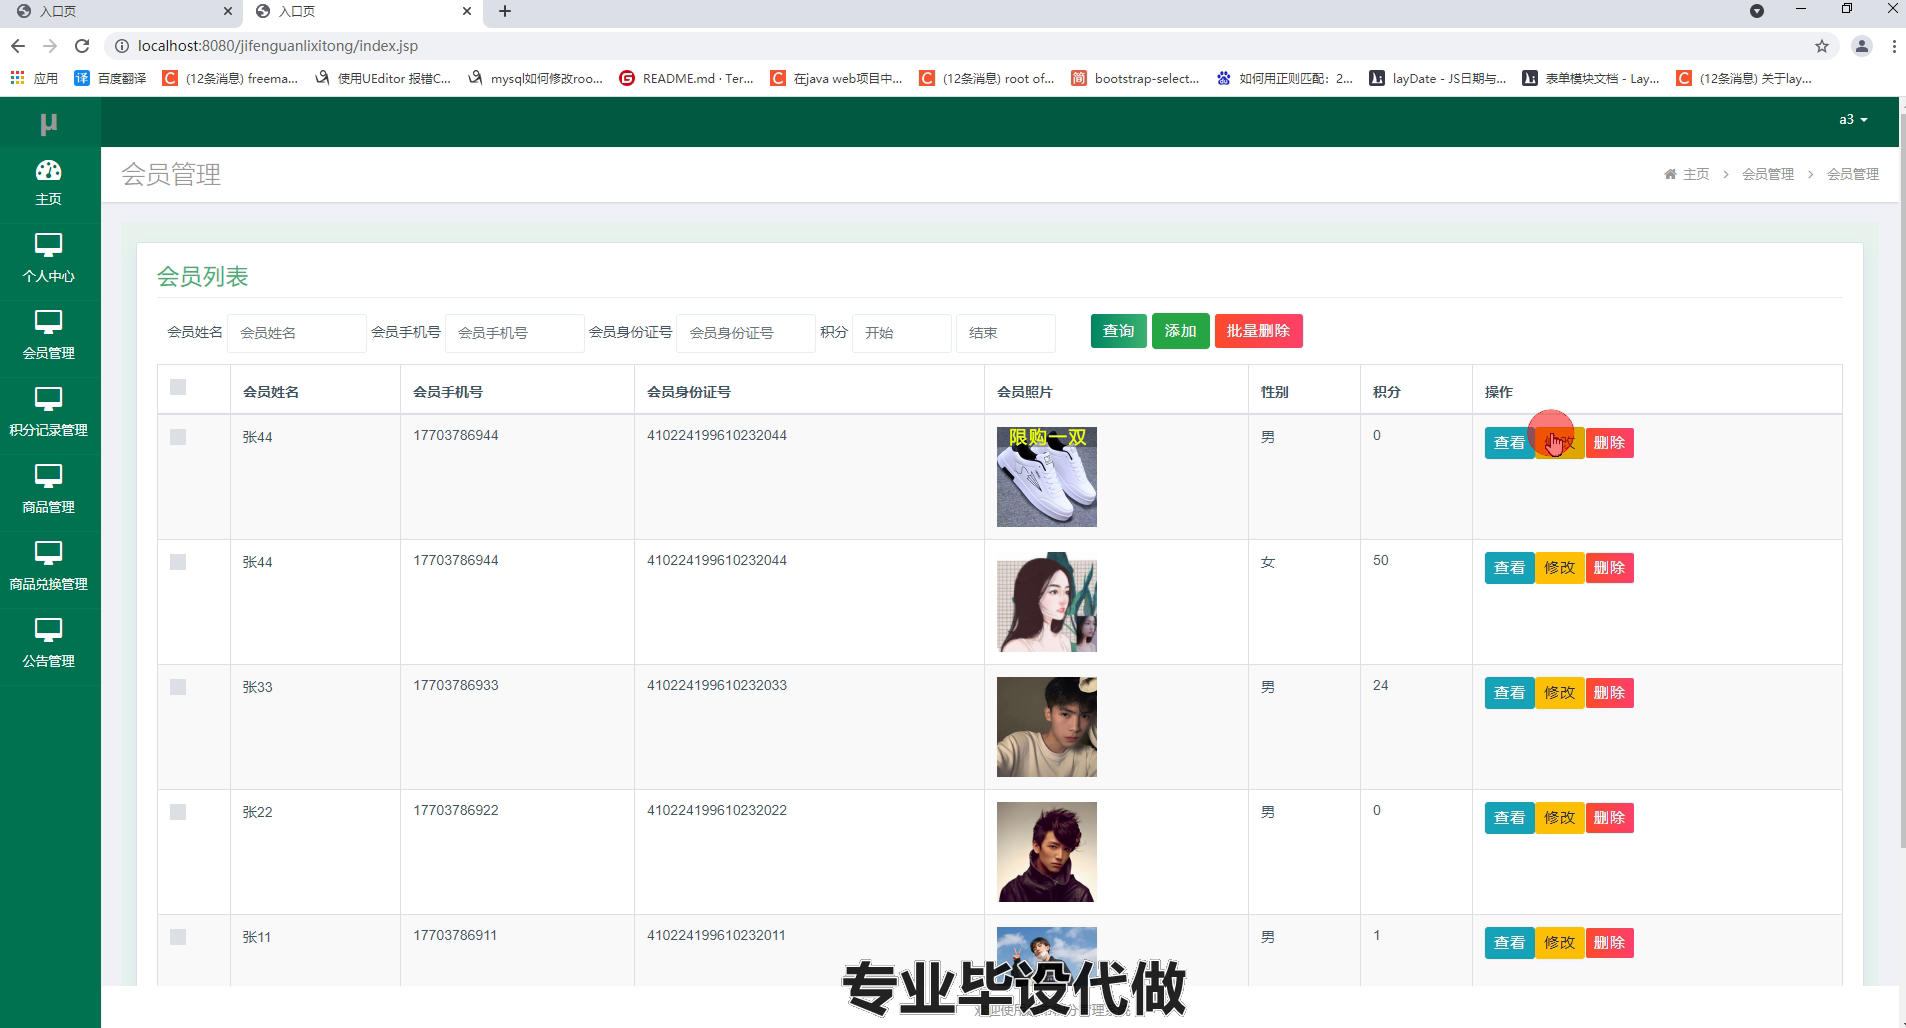The width and height of the screenshot is (1906, 1028).
Task: Click 修改 for the 张33 row
Action: [1559, 693]
